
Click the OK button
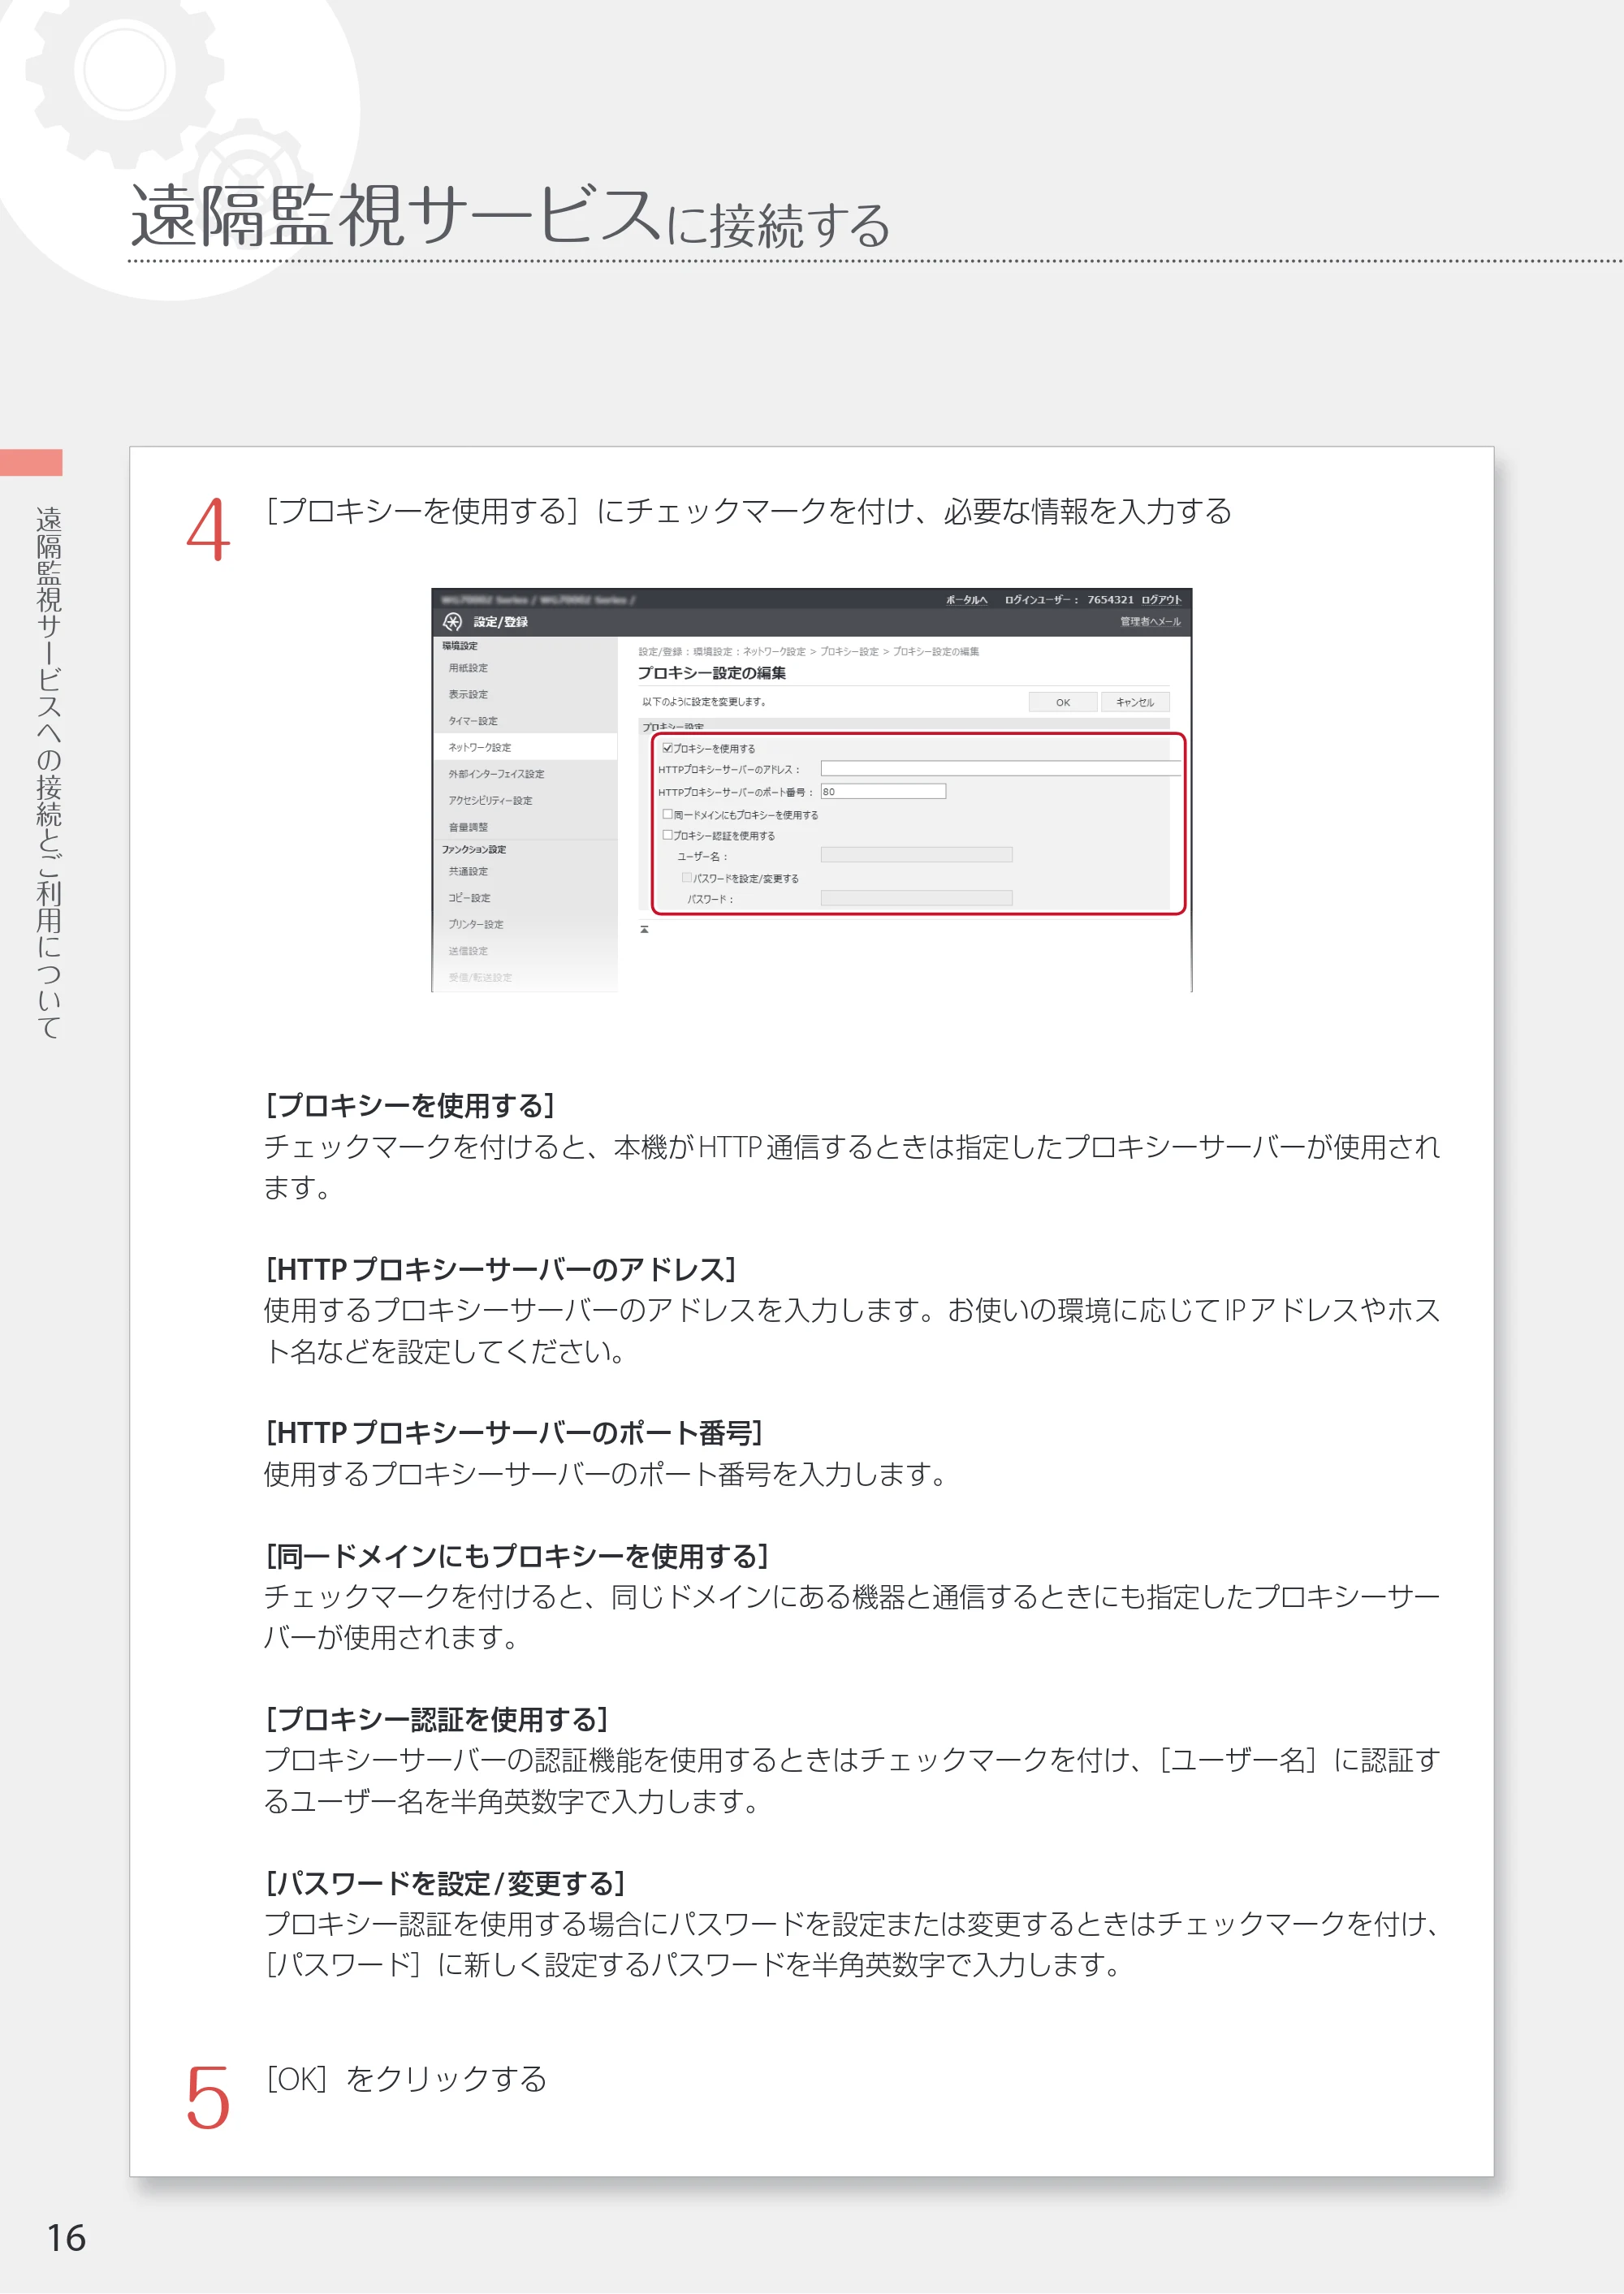coord(1063,702)
